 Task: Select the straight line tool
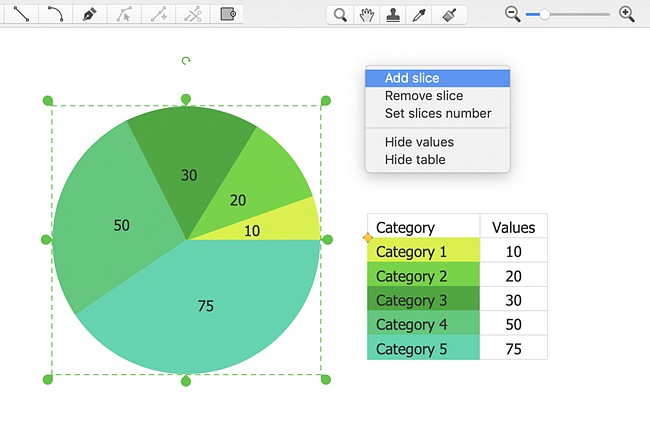[x=20, y=14]
